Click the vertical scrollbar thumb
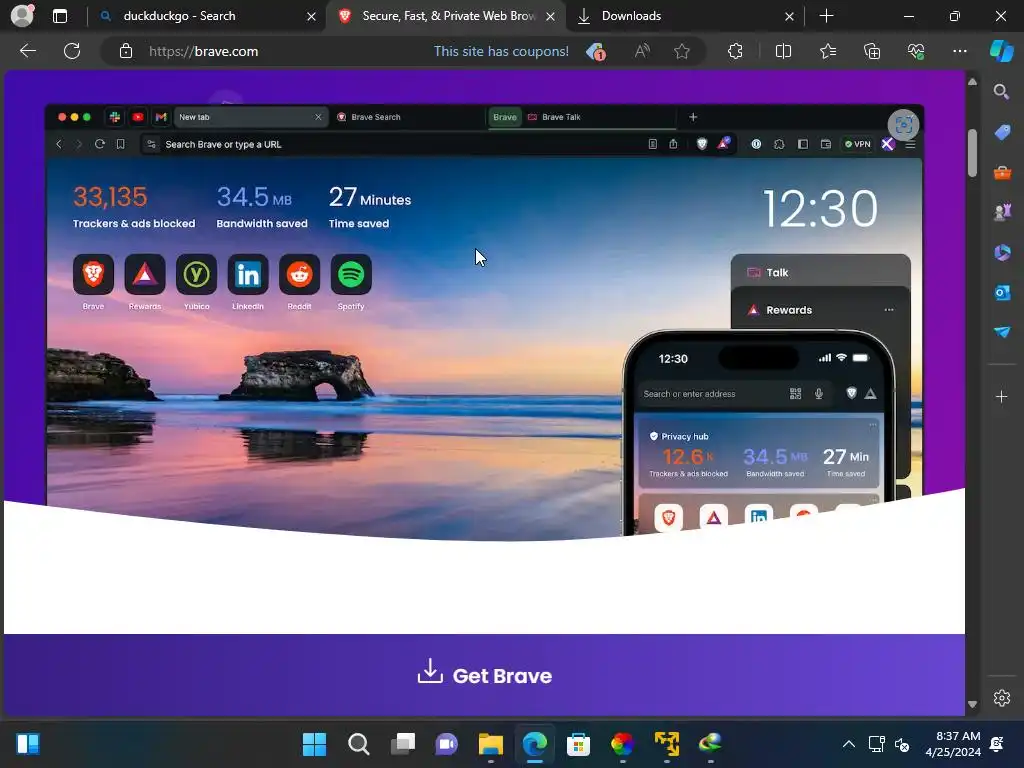 pyautogui.click(x=972, y=153)
